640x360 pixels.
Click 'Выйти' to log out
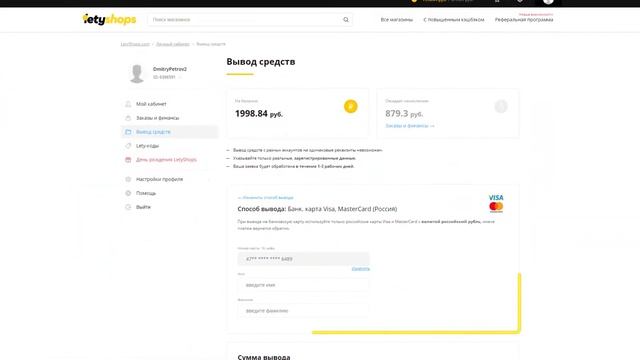[143, 207]
